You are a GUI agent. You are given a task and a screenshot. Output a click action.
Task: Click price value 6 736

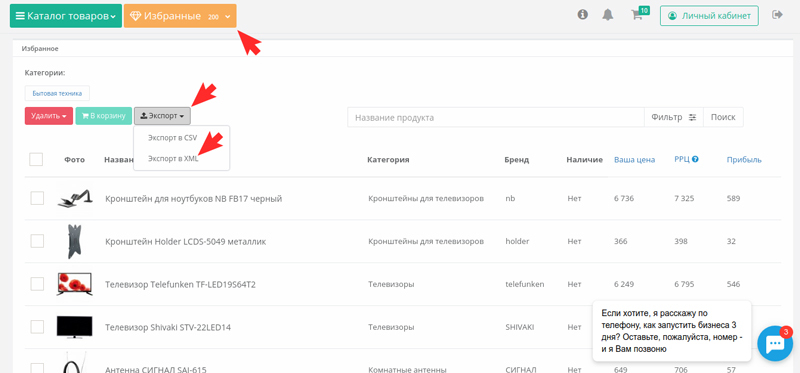(624, 198)
